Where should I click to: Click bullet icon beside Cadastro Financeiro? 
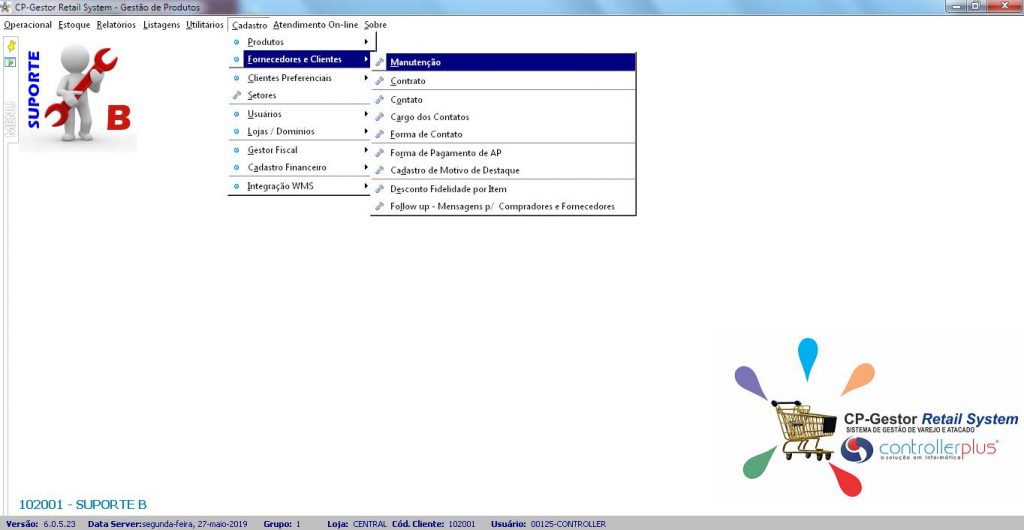click(236, 167)
